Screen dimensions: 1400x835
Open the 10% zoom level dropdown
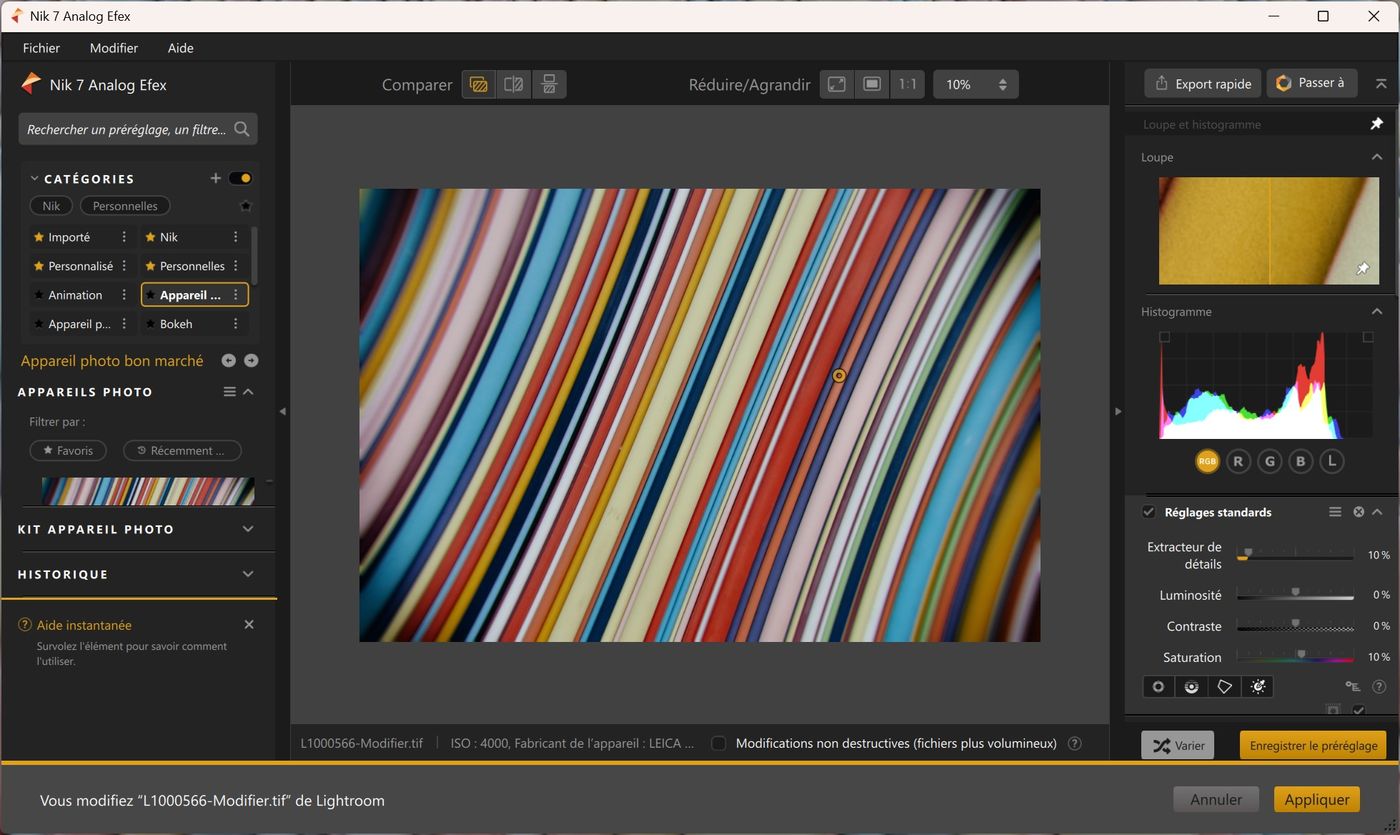[976, 85]
